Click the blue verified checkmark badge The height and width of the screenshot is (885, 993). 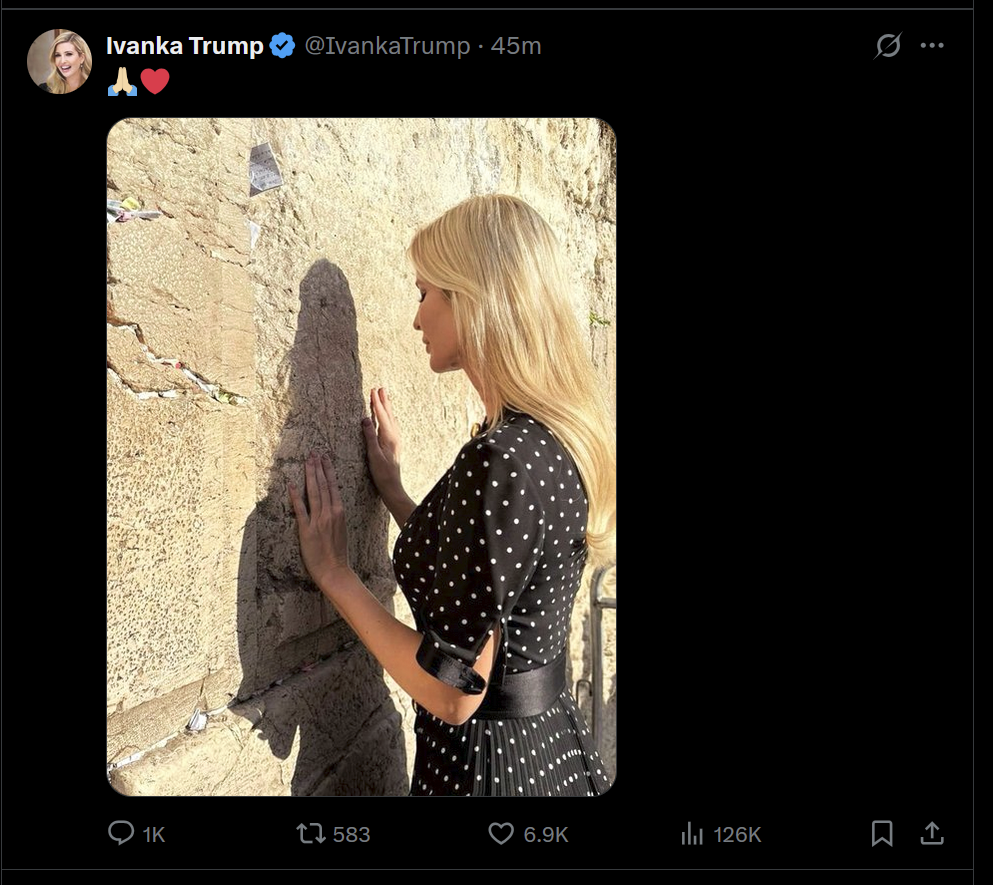pyautogui.click(x=283, y=46)
